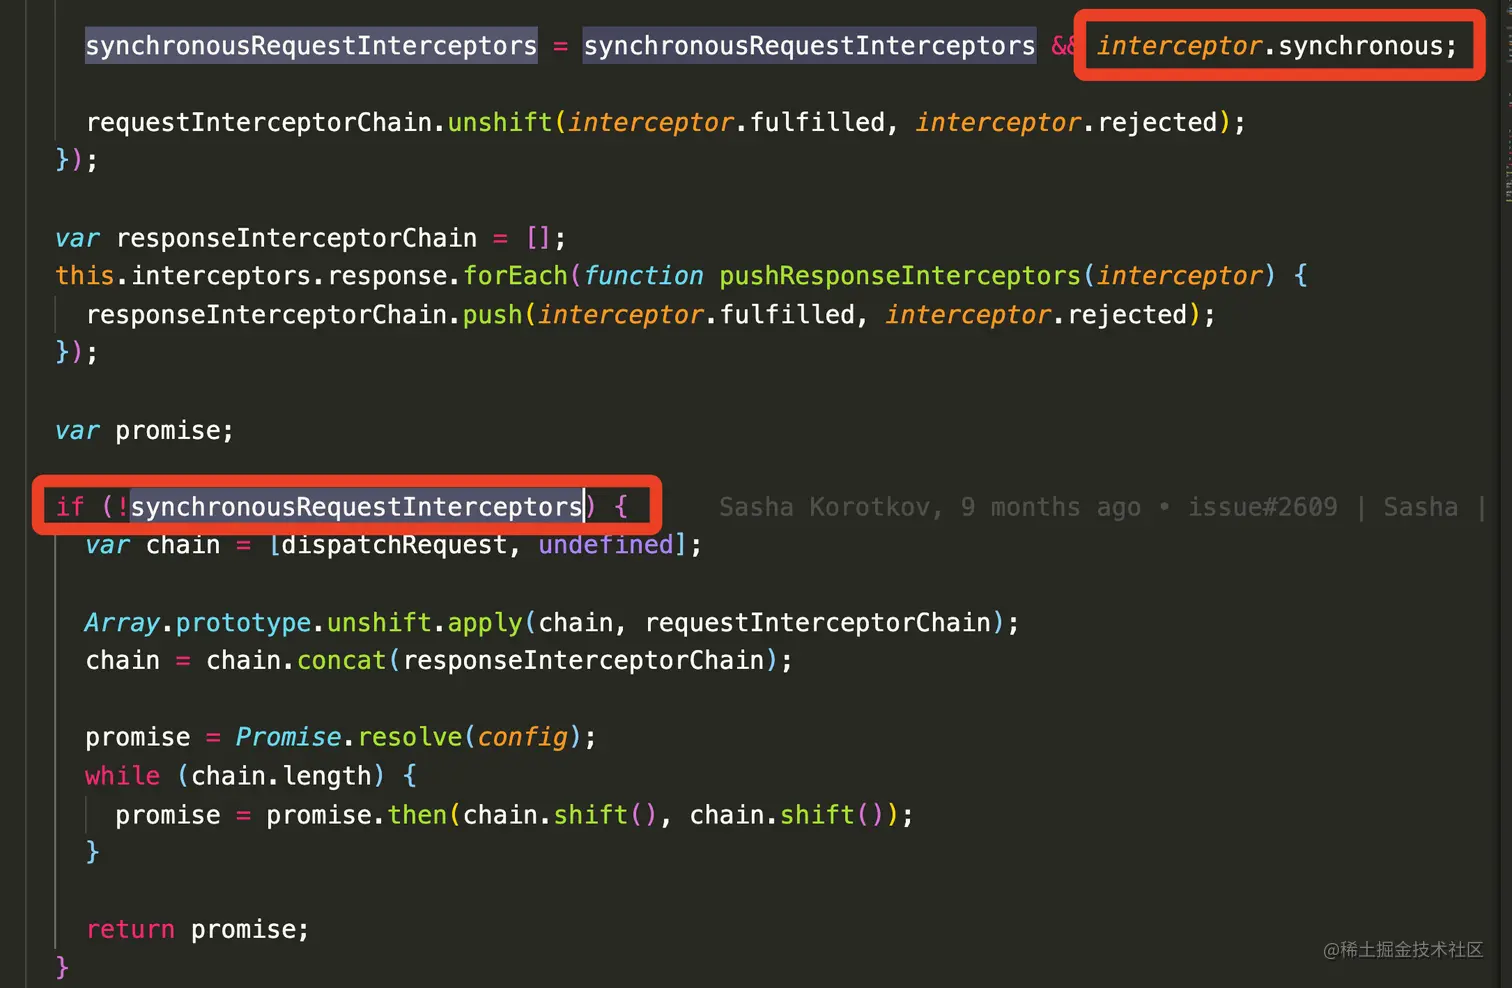The height and width of the screenshot is (988, 1512).
Task: Click 'responseInterceptorChain' inside concat parentheses
Action: [x=584, y=661]
